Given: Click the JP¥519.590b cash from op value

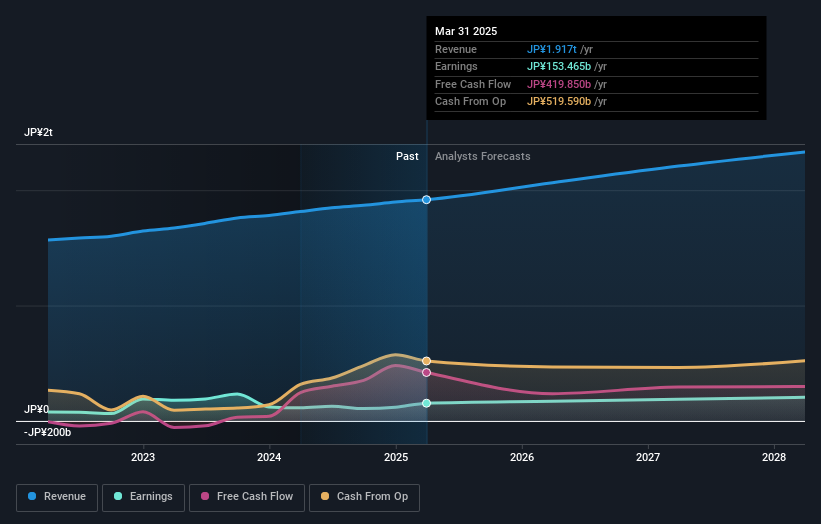Looking at the screenshot, I should coord(559,101).
